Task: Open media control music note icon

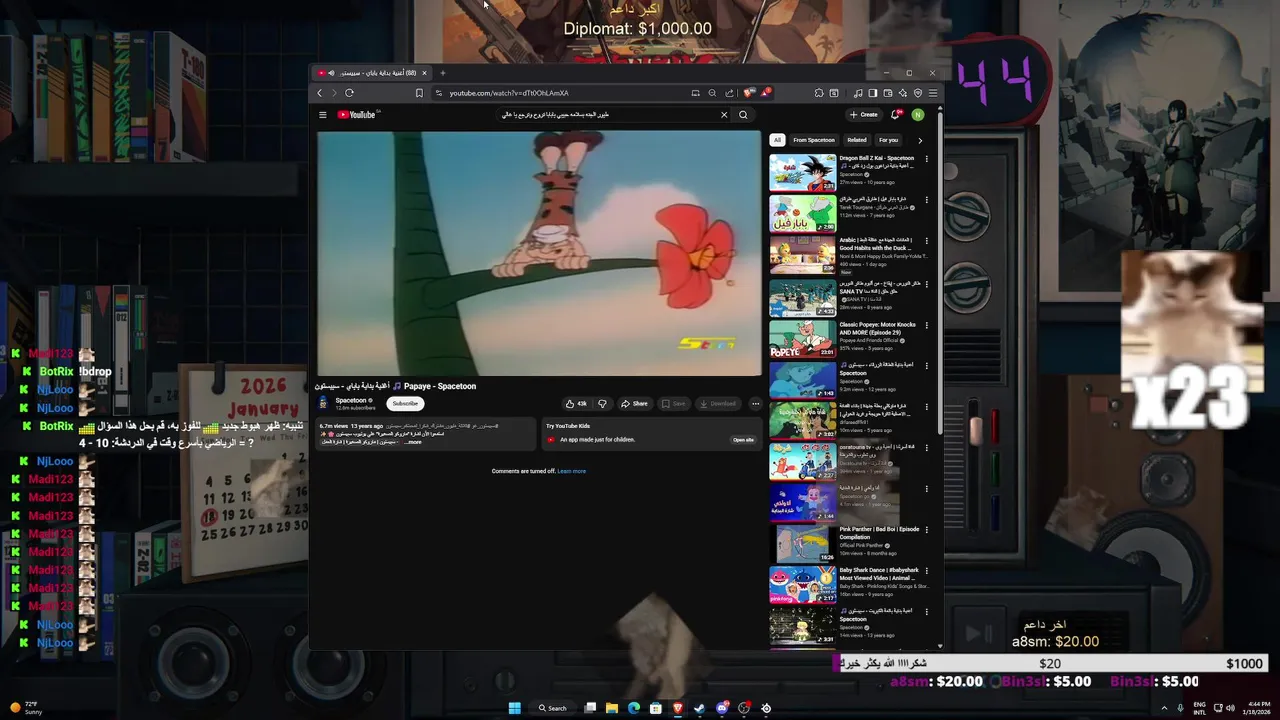Action: pyautogui.click(x=858, y=93)
